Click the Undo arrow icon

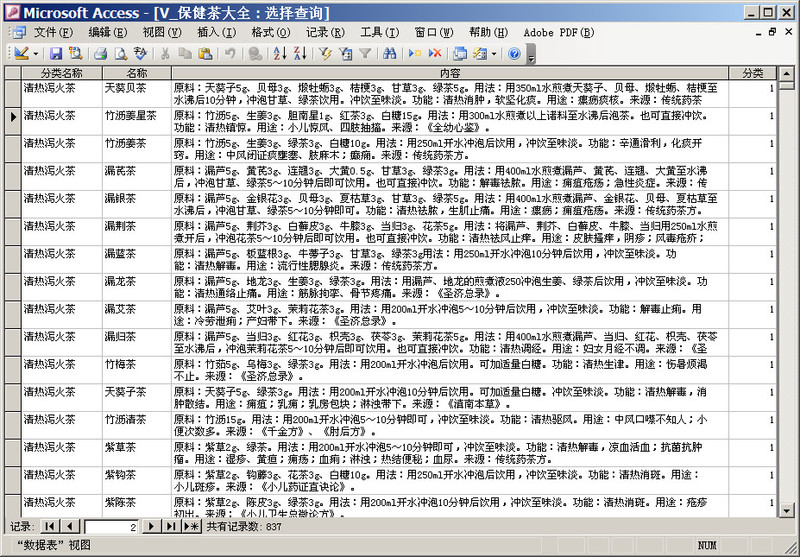[230, 53]
